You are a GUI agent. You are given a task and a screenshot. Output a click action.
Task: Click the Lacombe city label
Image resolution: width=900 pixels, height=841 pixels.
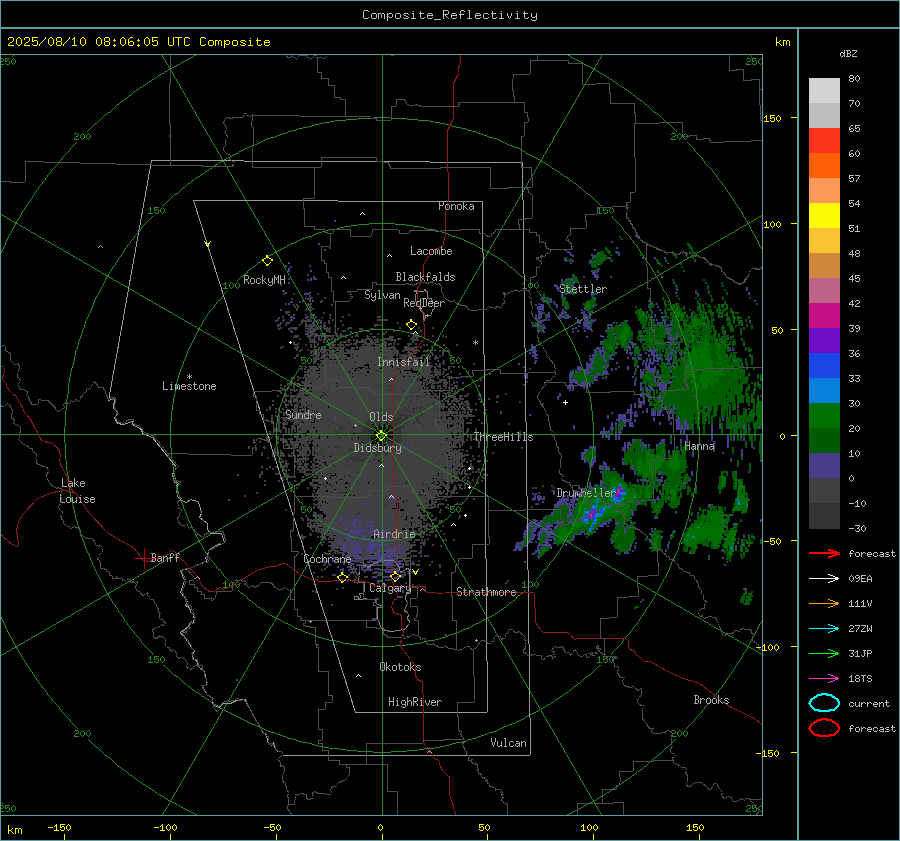(431, 251)
